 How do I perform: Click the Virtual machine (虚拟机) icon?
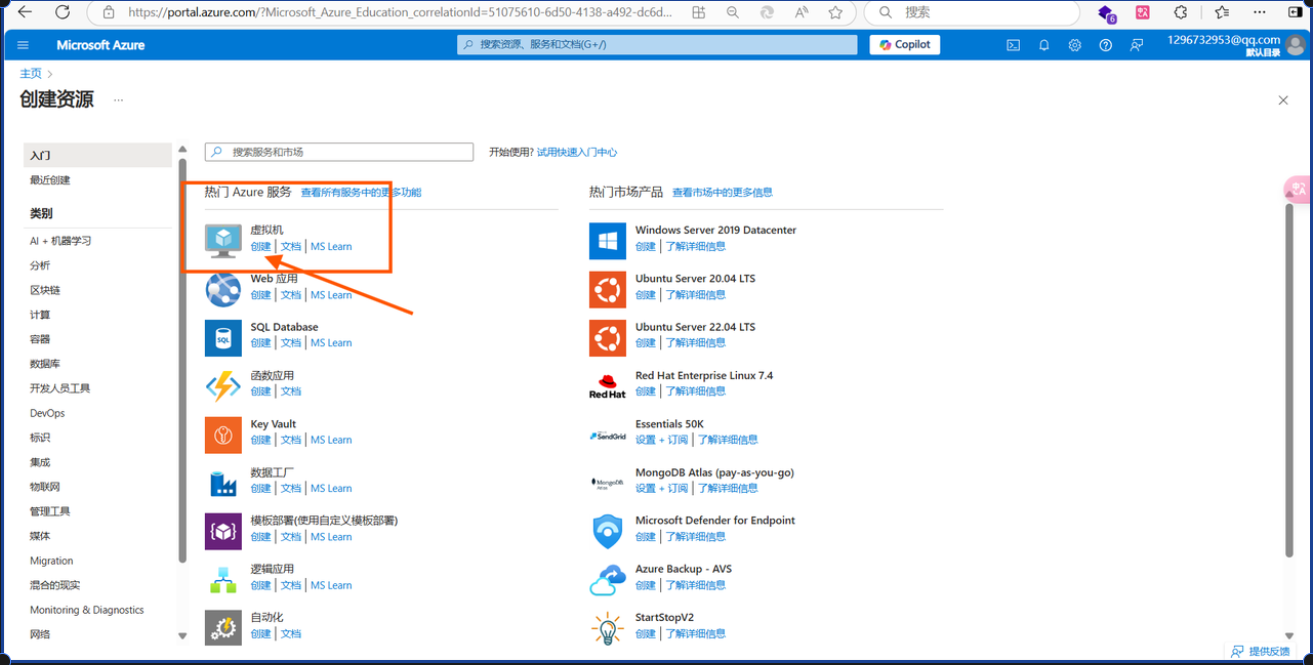[223, 240]
